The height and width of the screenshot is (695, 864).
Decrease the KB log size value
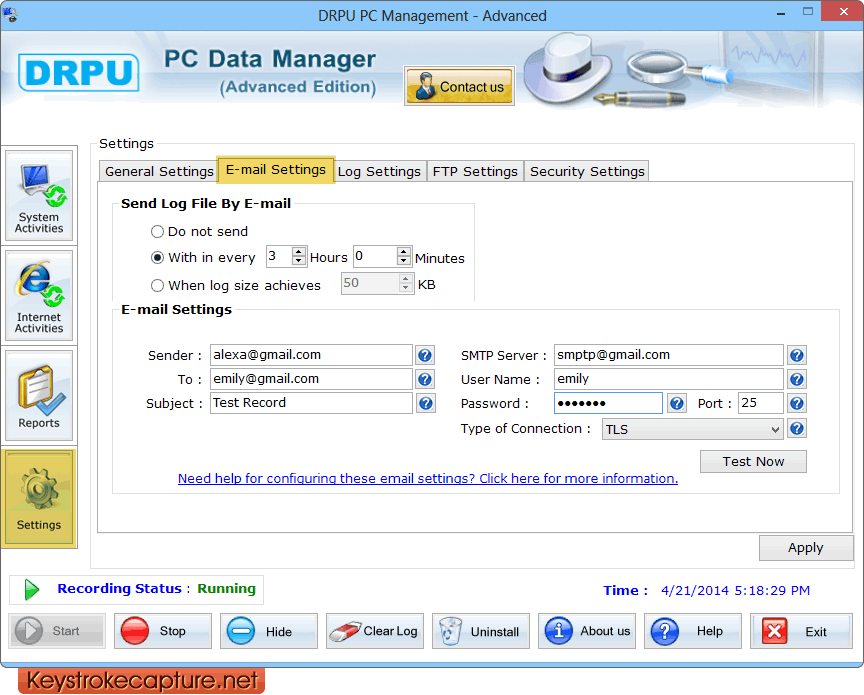(406, 288)
